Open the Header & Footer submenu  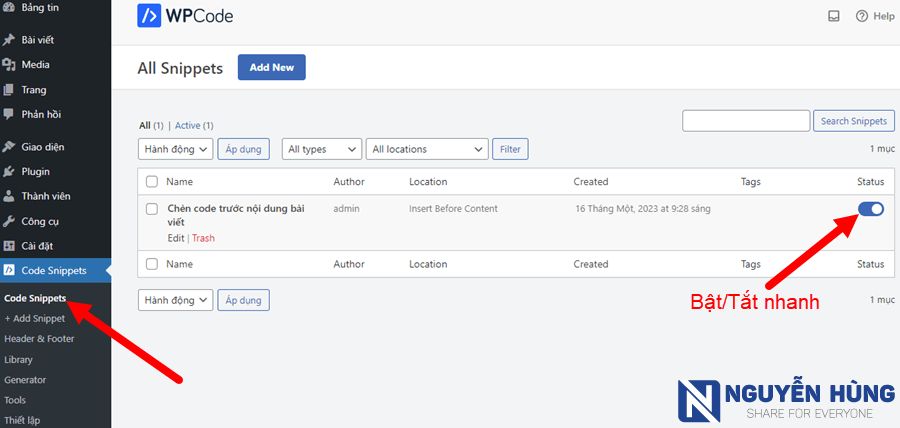39,339
